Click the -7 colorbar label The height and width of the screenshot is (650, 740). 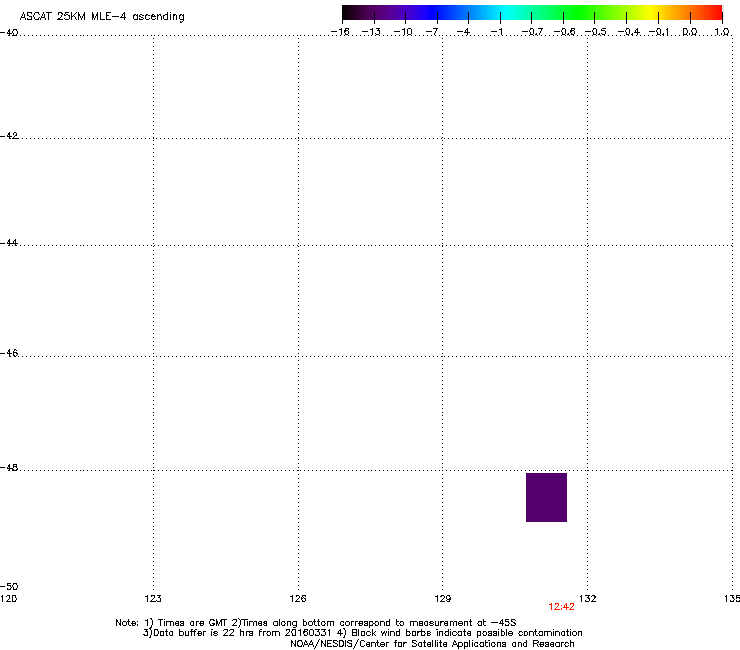click(x=433, y=32)
